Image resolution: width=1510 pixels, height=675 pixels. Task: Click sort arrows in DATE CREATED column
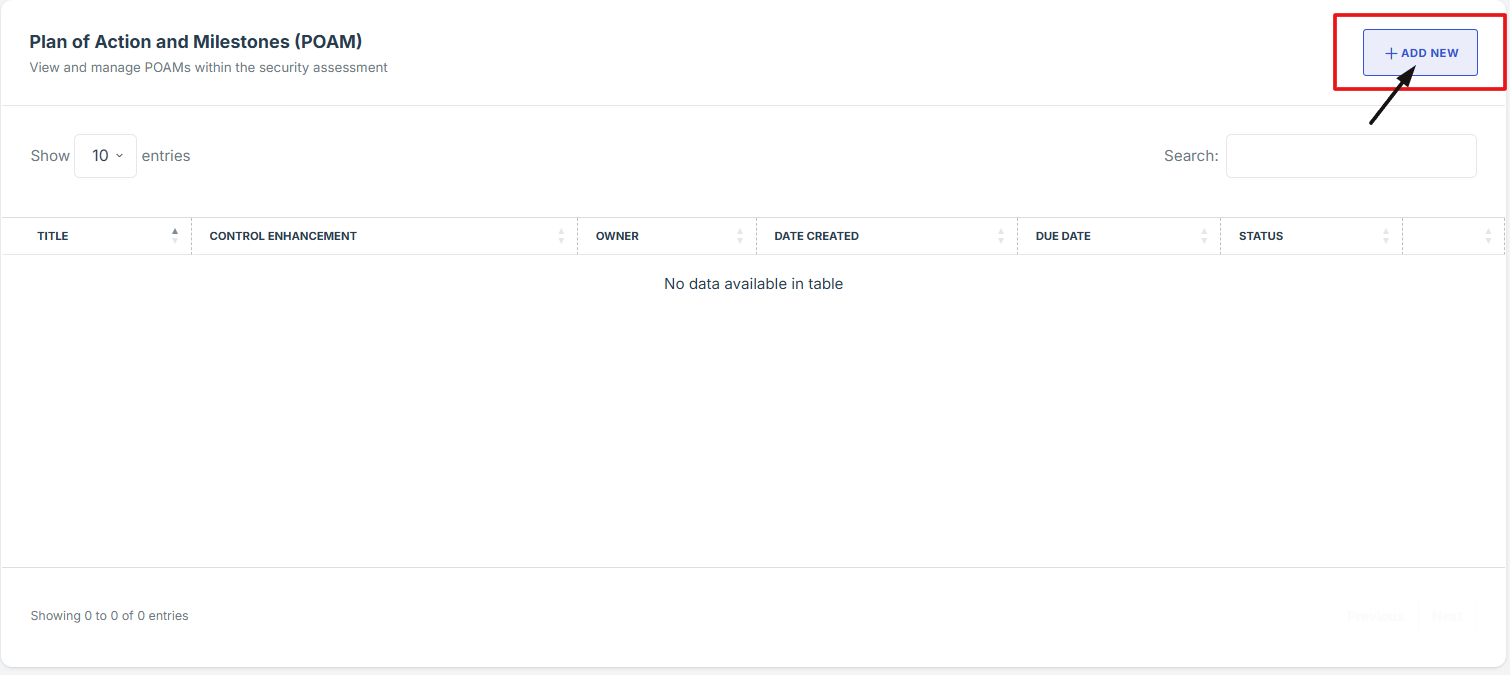1001,236
